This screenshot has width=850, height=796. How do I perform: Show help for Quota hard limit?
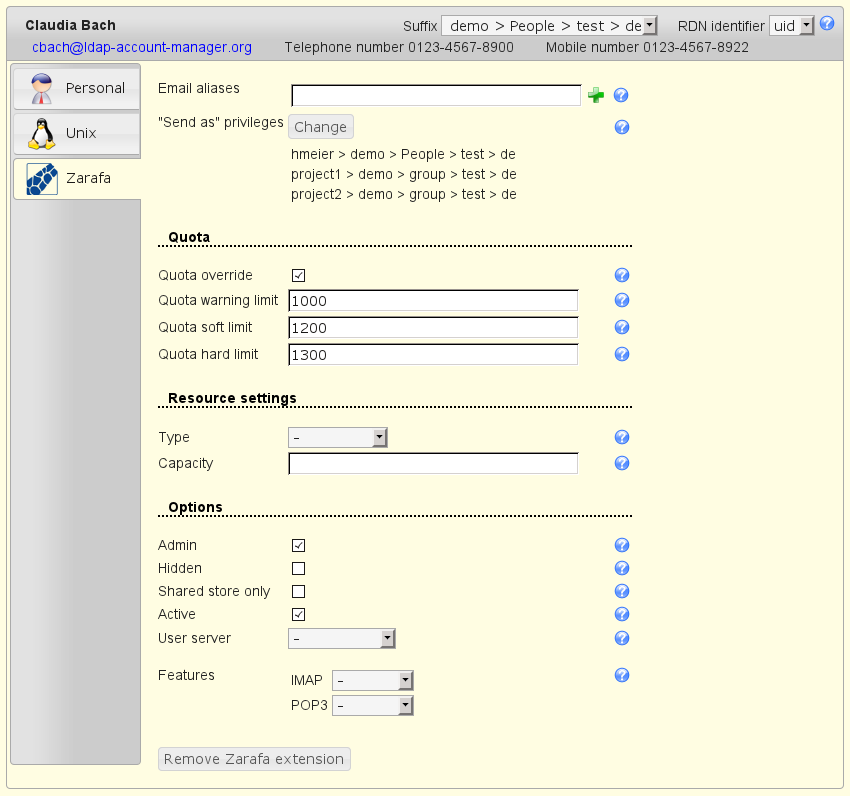click(x=621, y=354)
